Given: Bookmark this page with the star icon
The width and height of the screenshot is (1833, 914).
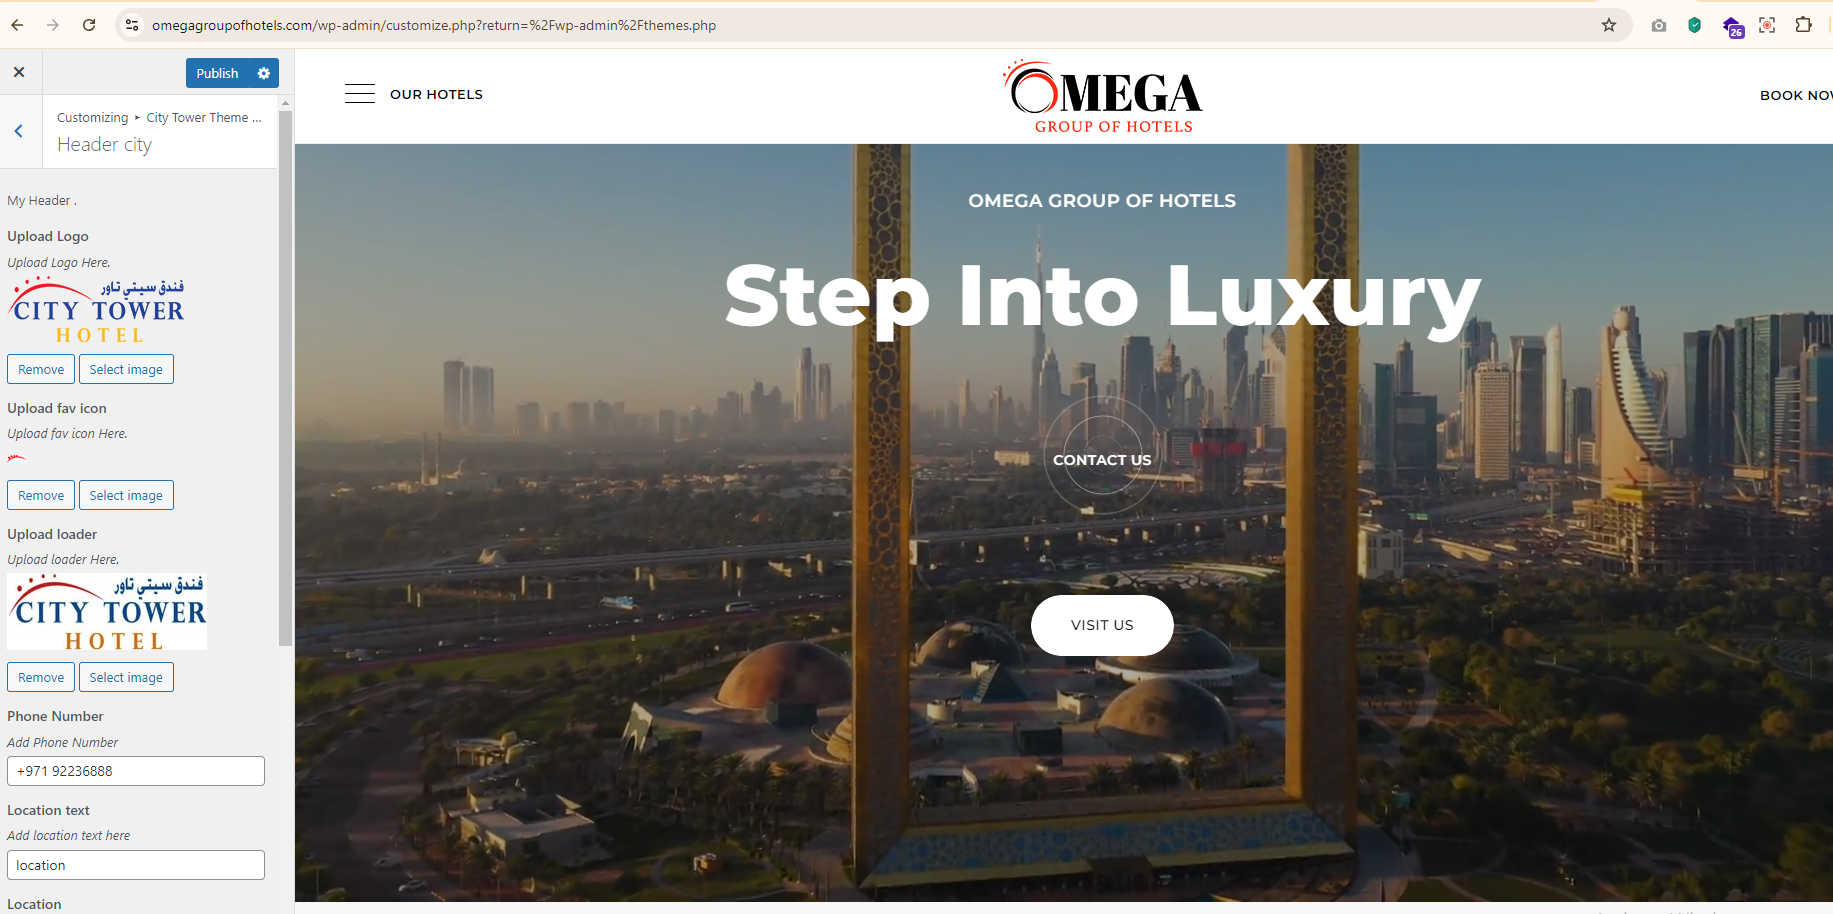Looking at the screenshot, I should (x=1609, y=25).
